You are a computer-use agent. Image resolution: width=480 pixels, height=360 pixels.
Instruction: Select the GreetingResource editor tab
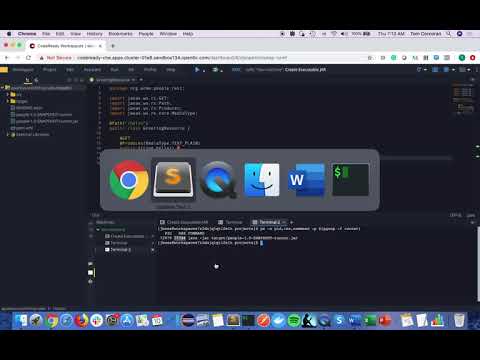[x=113, y=80]
